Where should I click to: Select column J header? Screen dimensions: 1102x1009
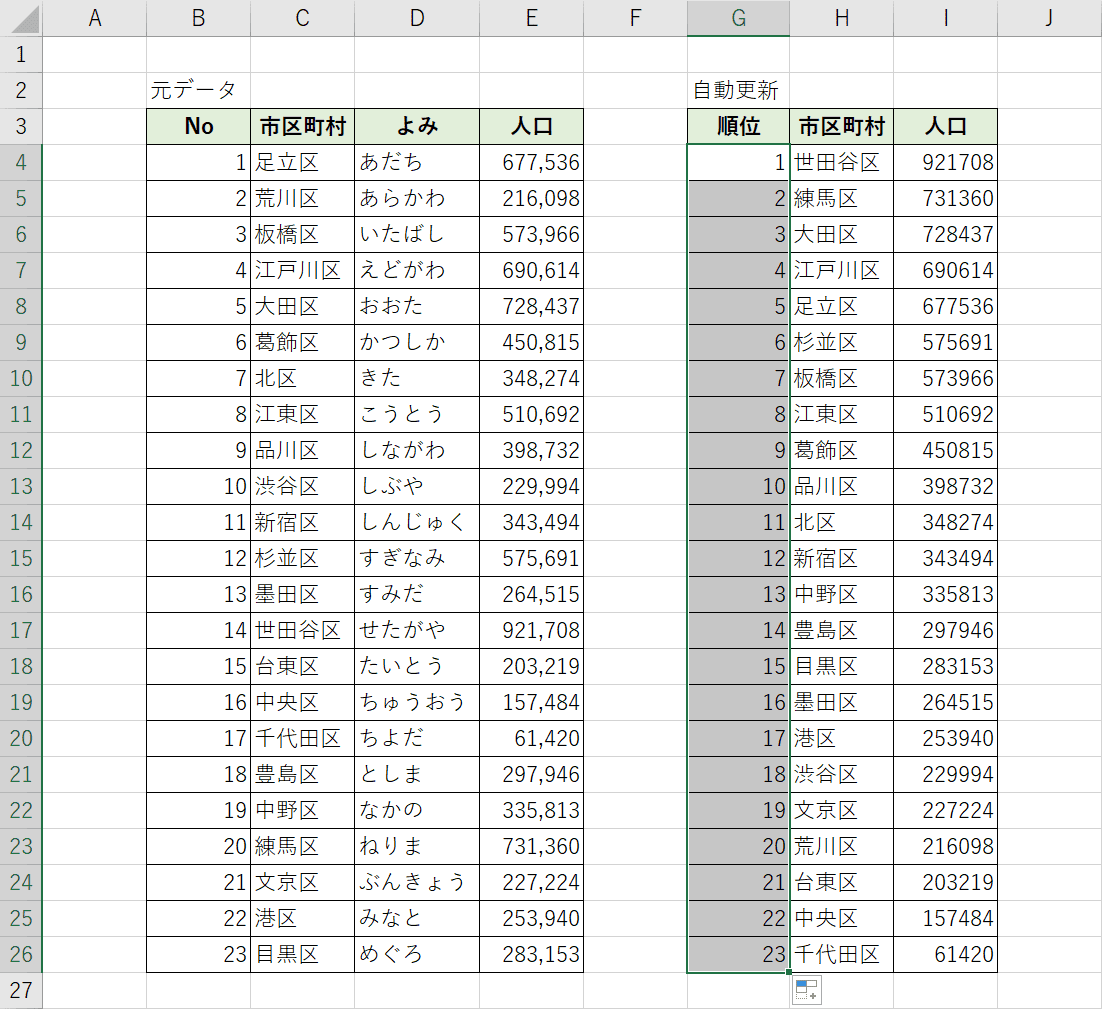[1049, 18]
